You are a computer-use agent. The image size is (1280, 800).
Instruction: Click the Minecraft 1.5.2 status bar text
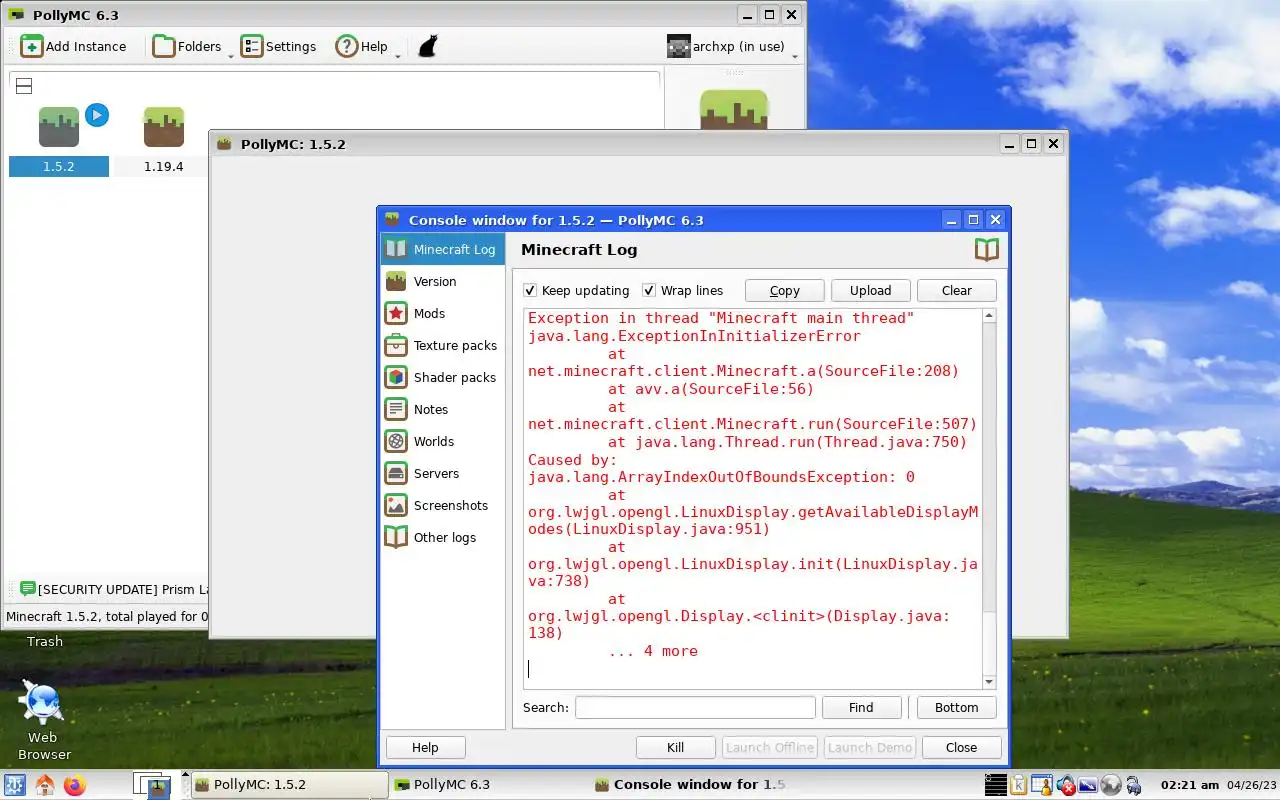pos(106,616)
